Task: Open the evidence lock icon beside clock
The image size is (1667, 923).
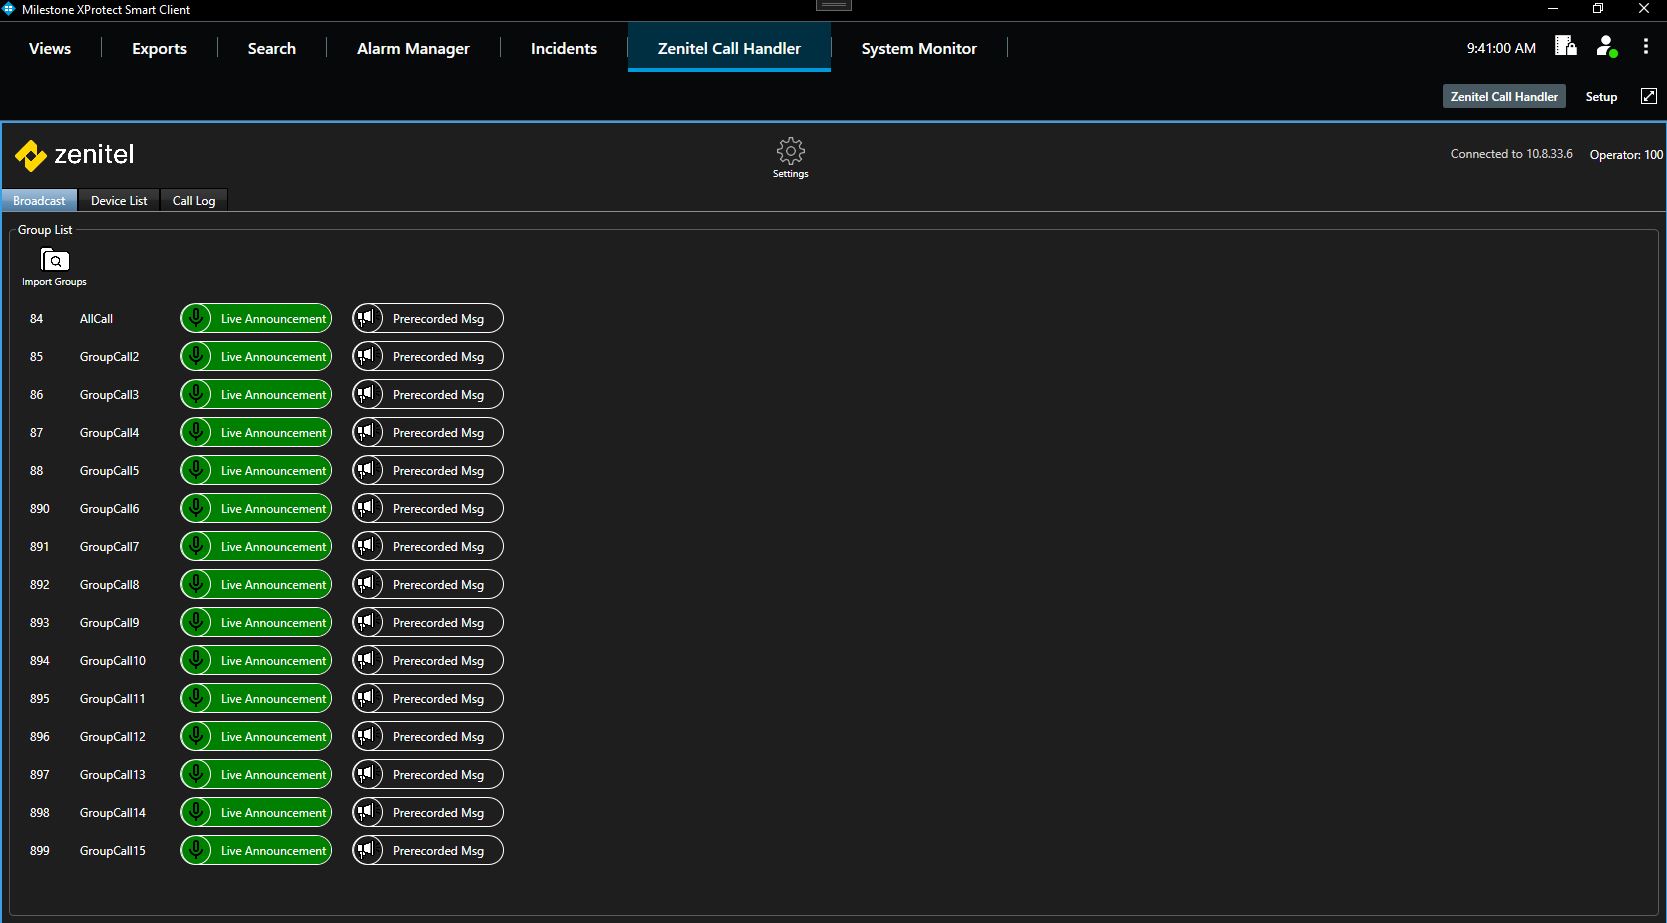Action: (x=1565, y=47)
